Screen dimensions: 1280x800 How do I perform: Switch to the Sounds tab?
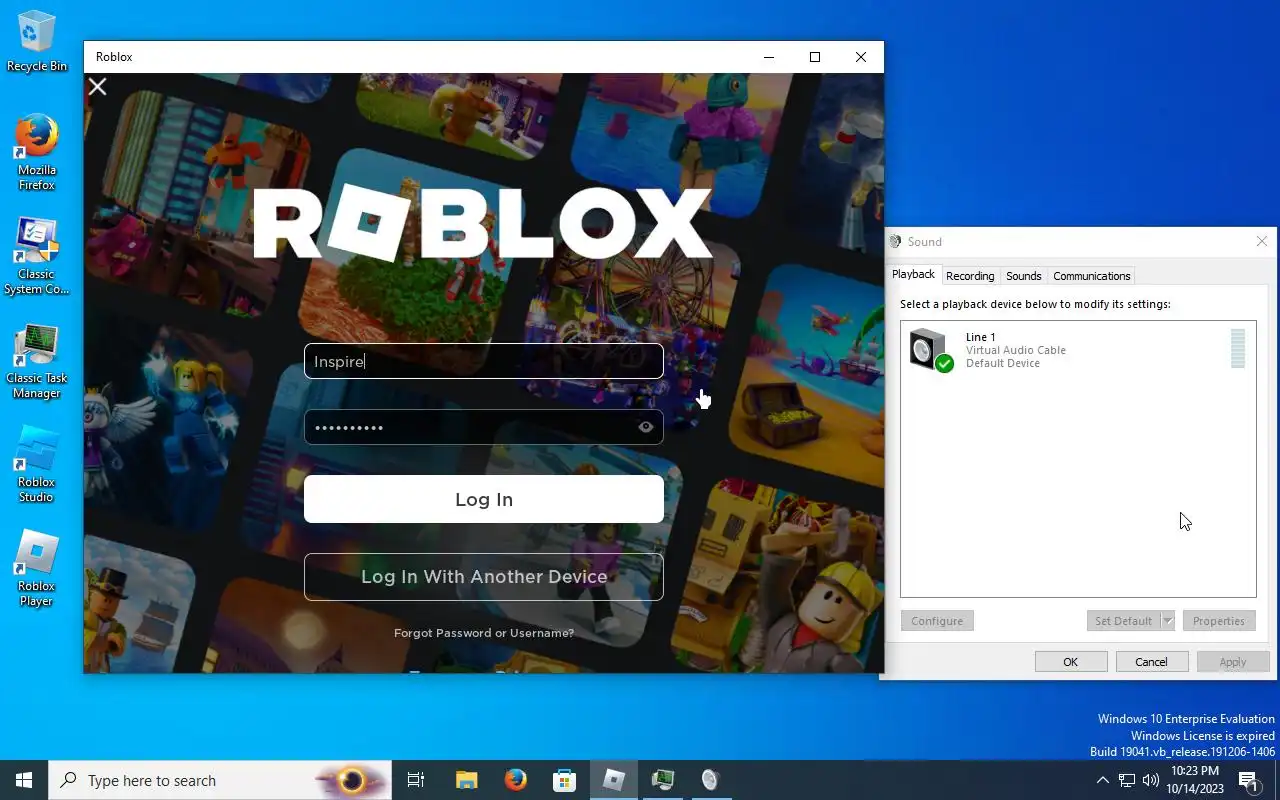[x=1023, y=276]
